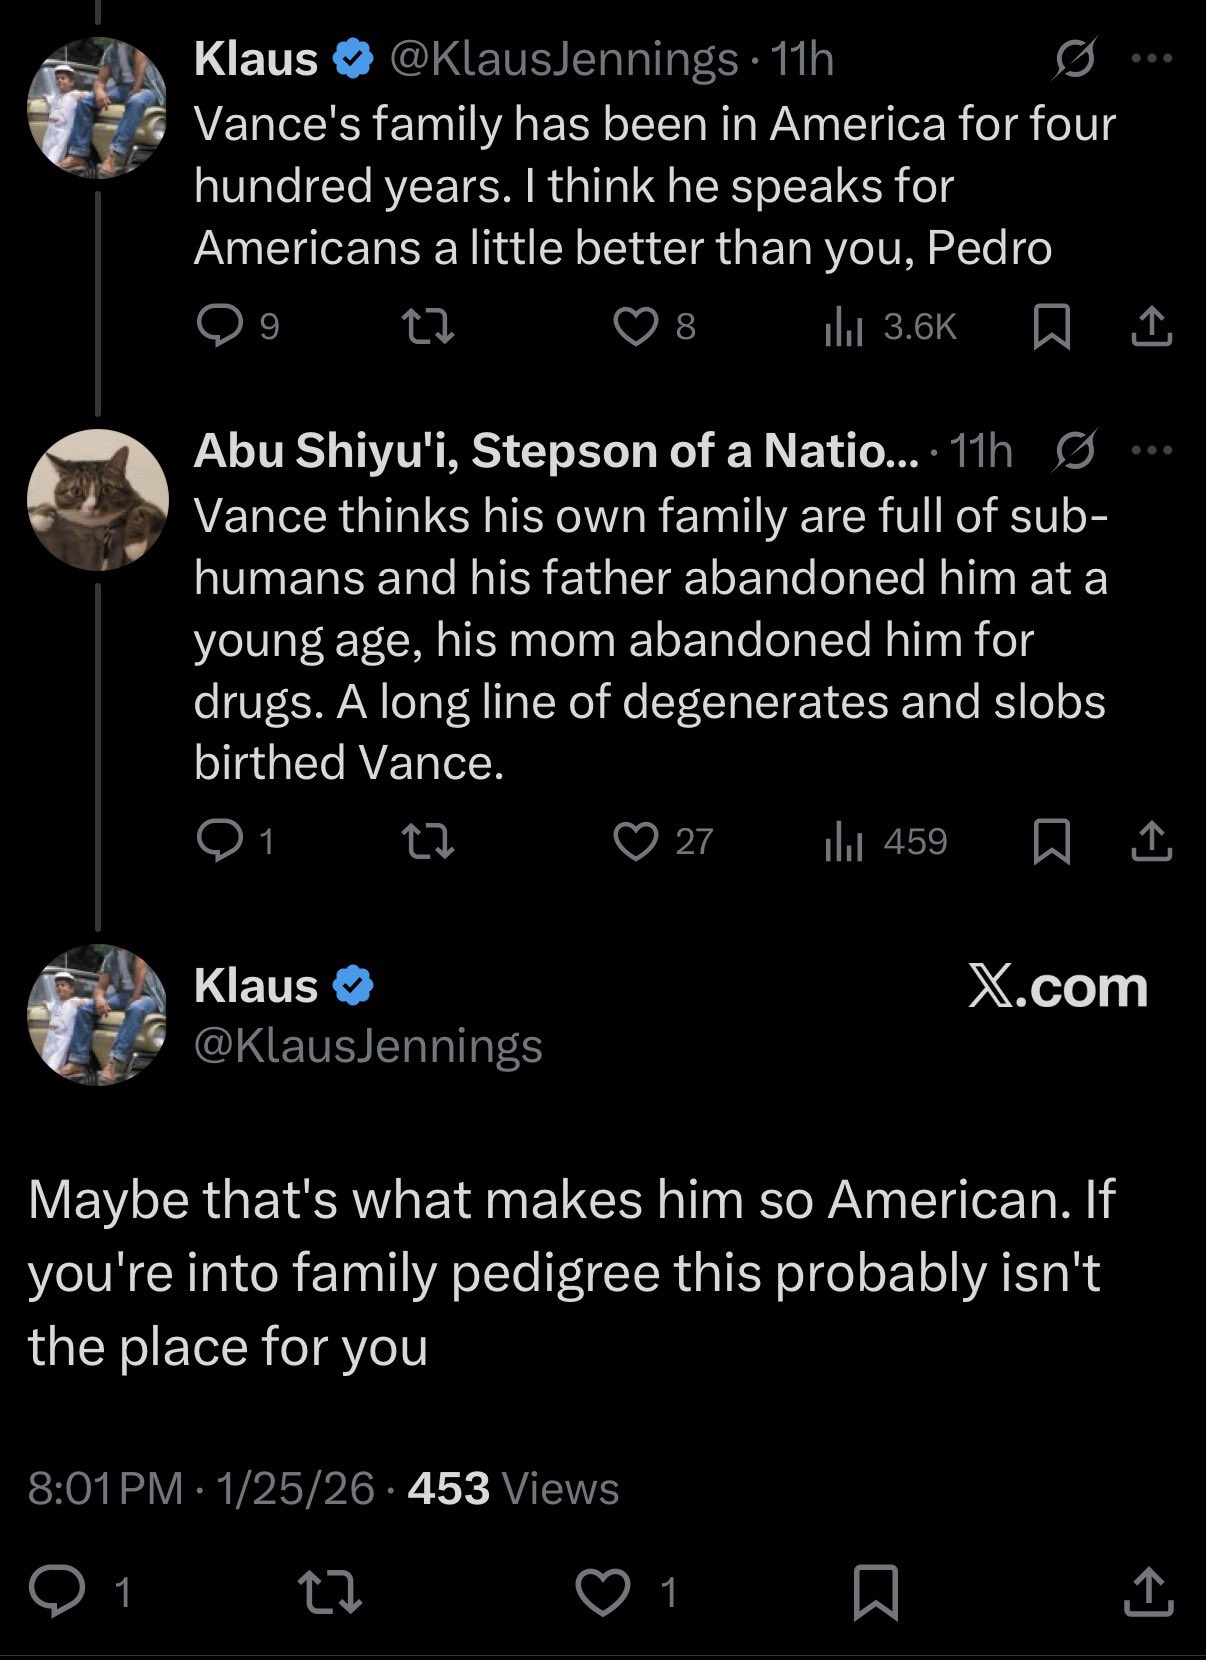
Task: Reply to Abu Shiyu'i's tweet
Action: point(219,841)
